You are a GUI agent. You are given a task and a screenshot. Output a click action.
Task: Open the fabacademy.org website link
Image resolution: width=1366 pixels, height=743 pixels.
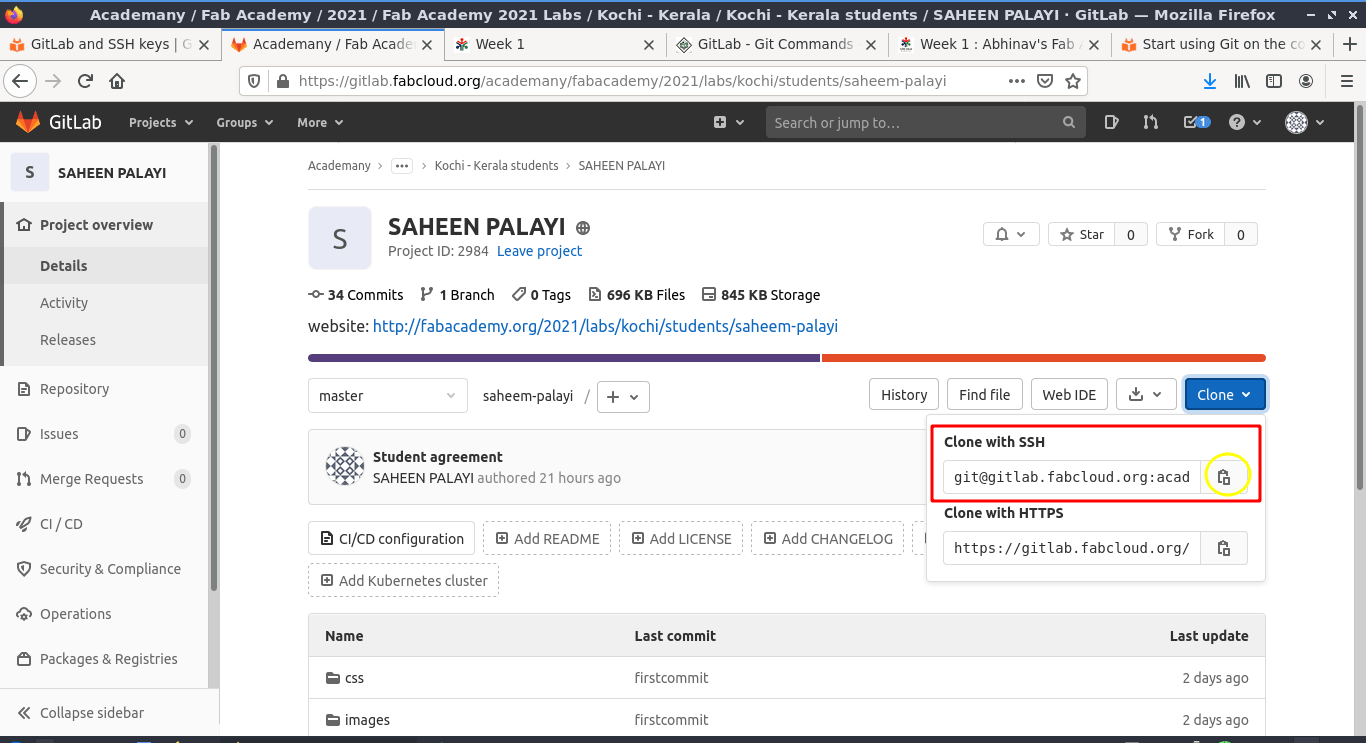605,326
